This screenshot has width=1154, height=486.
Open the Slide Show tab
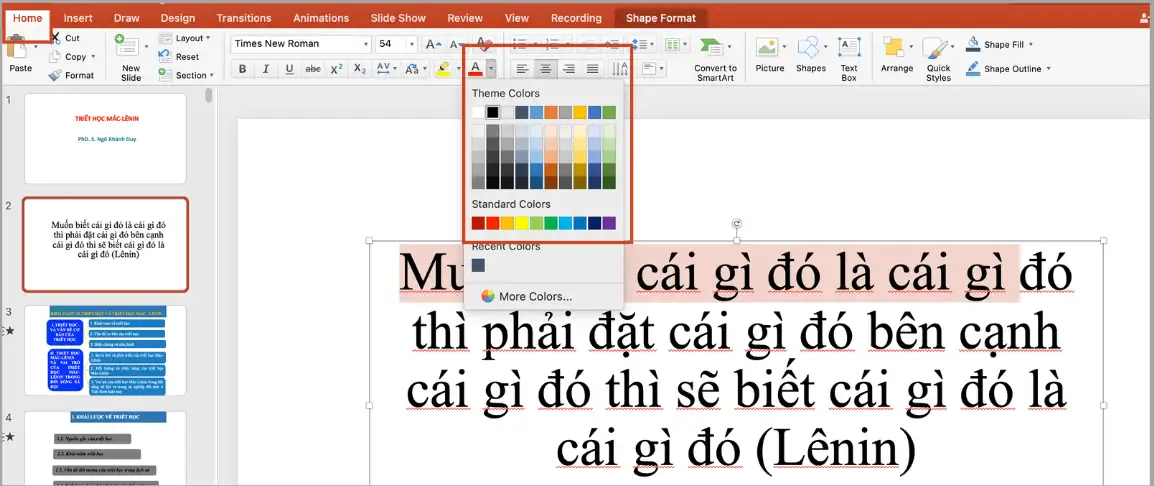pos(398,18)
